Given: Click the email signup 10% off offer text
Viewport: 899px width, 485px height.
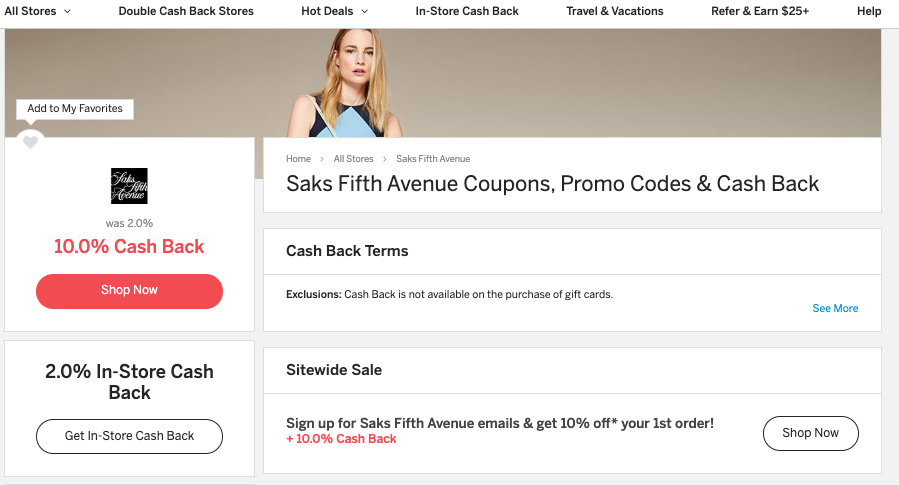Looking at the screenshot, I should click(500, 423).
